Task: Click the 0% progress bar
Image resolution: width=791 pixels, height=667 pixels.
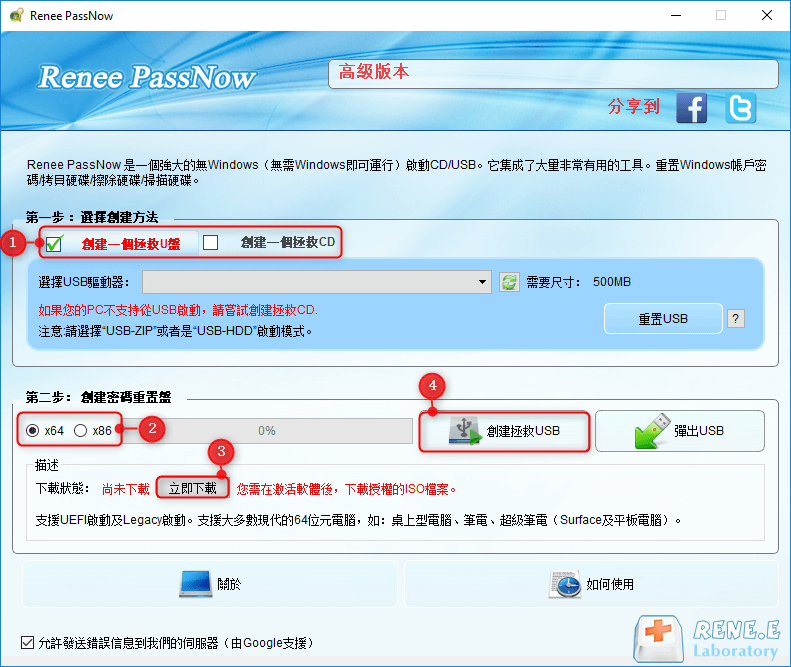Action: [267, 430]
